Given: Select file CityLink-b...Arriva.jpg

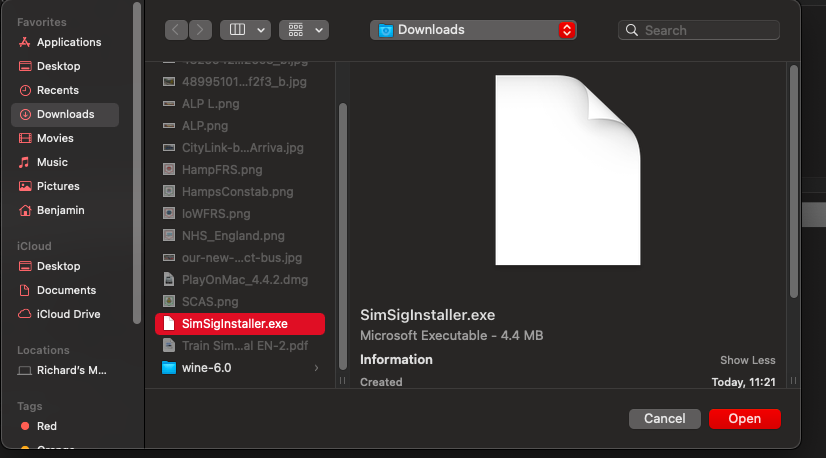Looking at the screenshot, I should [240, 148].
